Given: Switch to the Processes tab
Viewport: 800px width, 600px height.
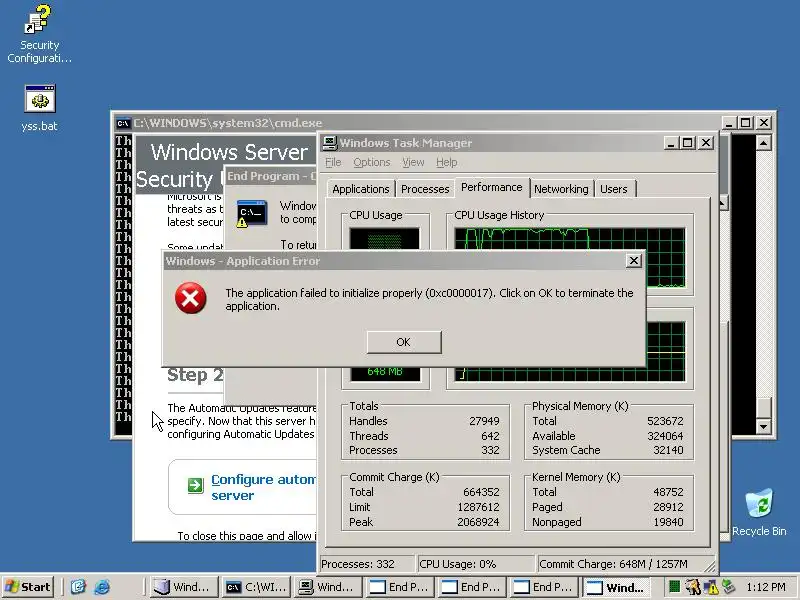Looking at the screenshot, I should tap(425, 189).
